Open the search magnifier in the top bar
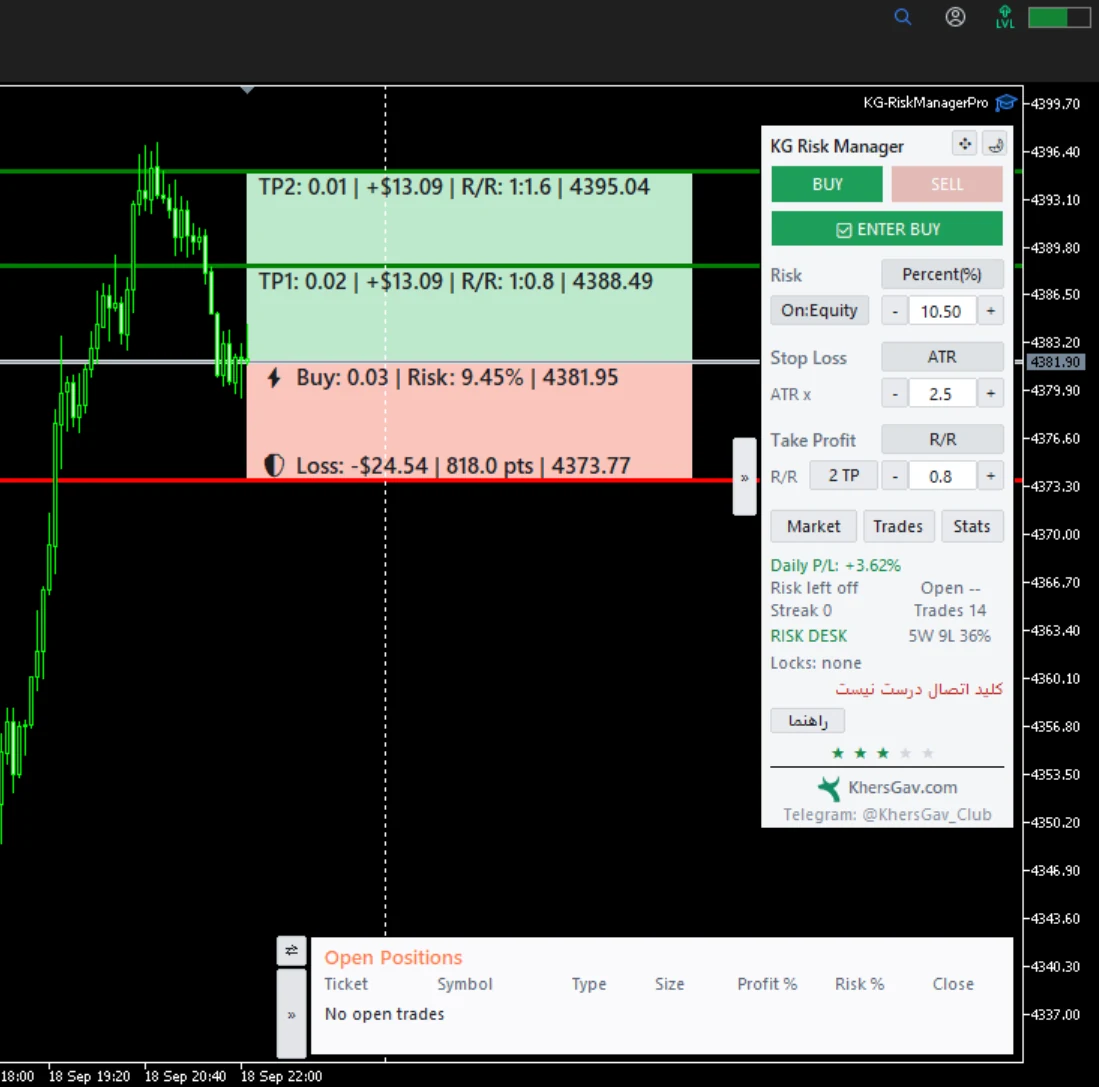This screenshot has width=1099, height=1087. point(903,17)
